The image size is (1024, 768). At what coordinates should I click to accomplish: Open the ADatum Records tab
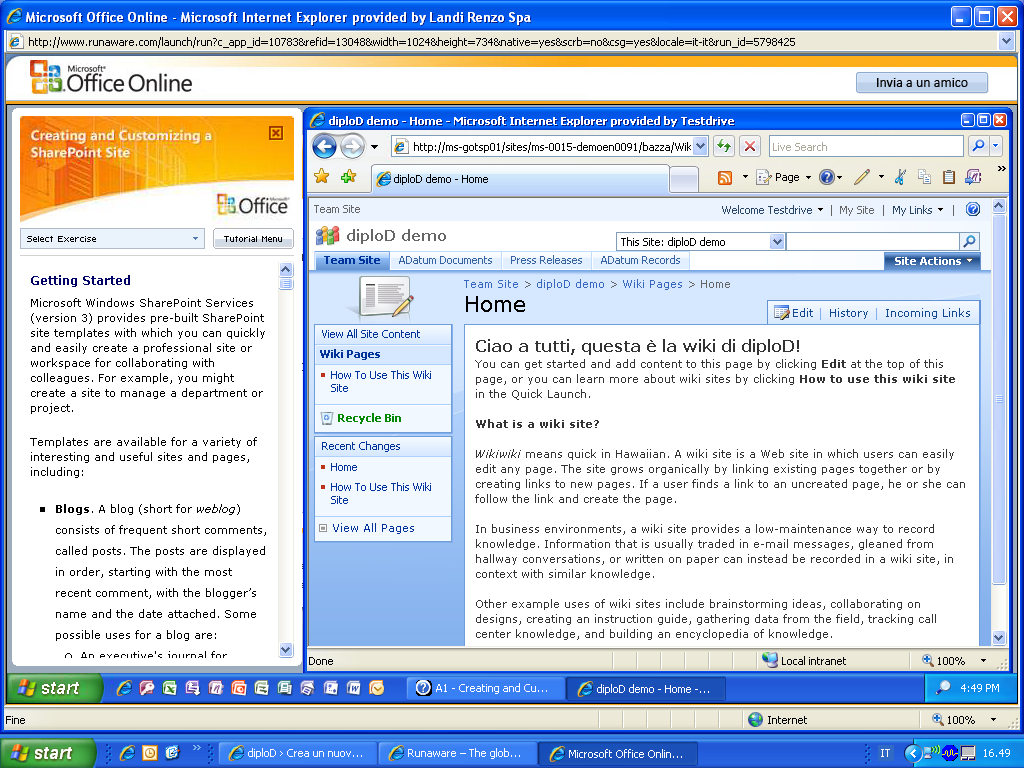(x=640, y=260)
